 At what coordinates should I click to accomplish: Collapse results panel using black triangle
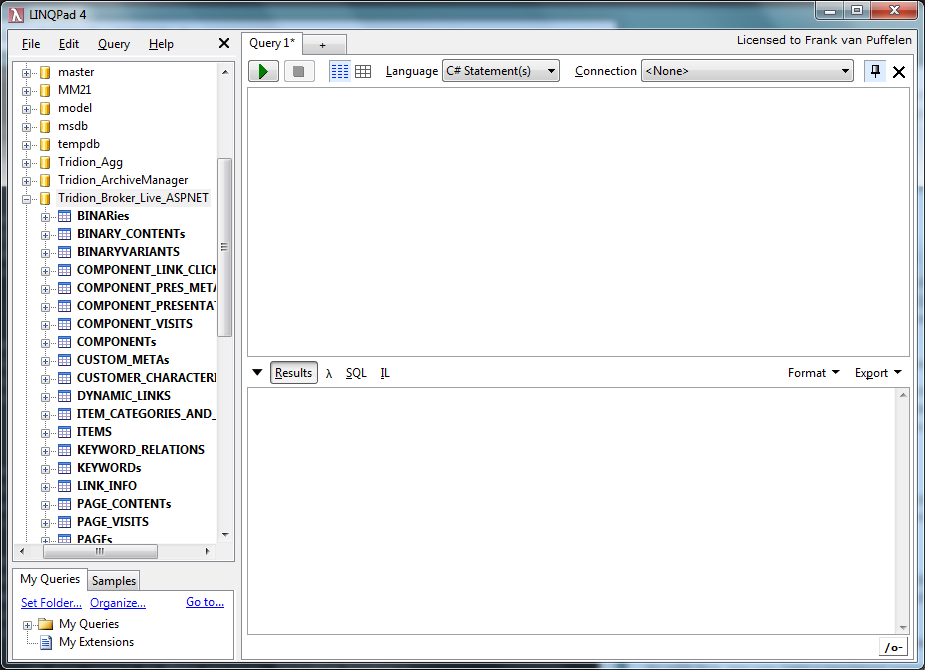tap(257, 373)
